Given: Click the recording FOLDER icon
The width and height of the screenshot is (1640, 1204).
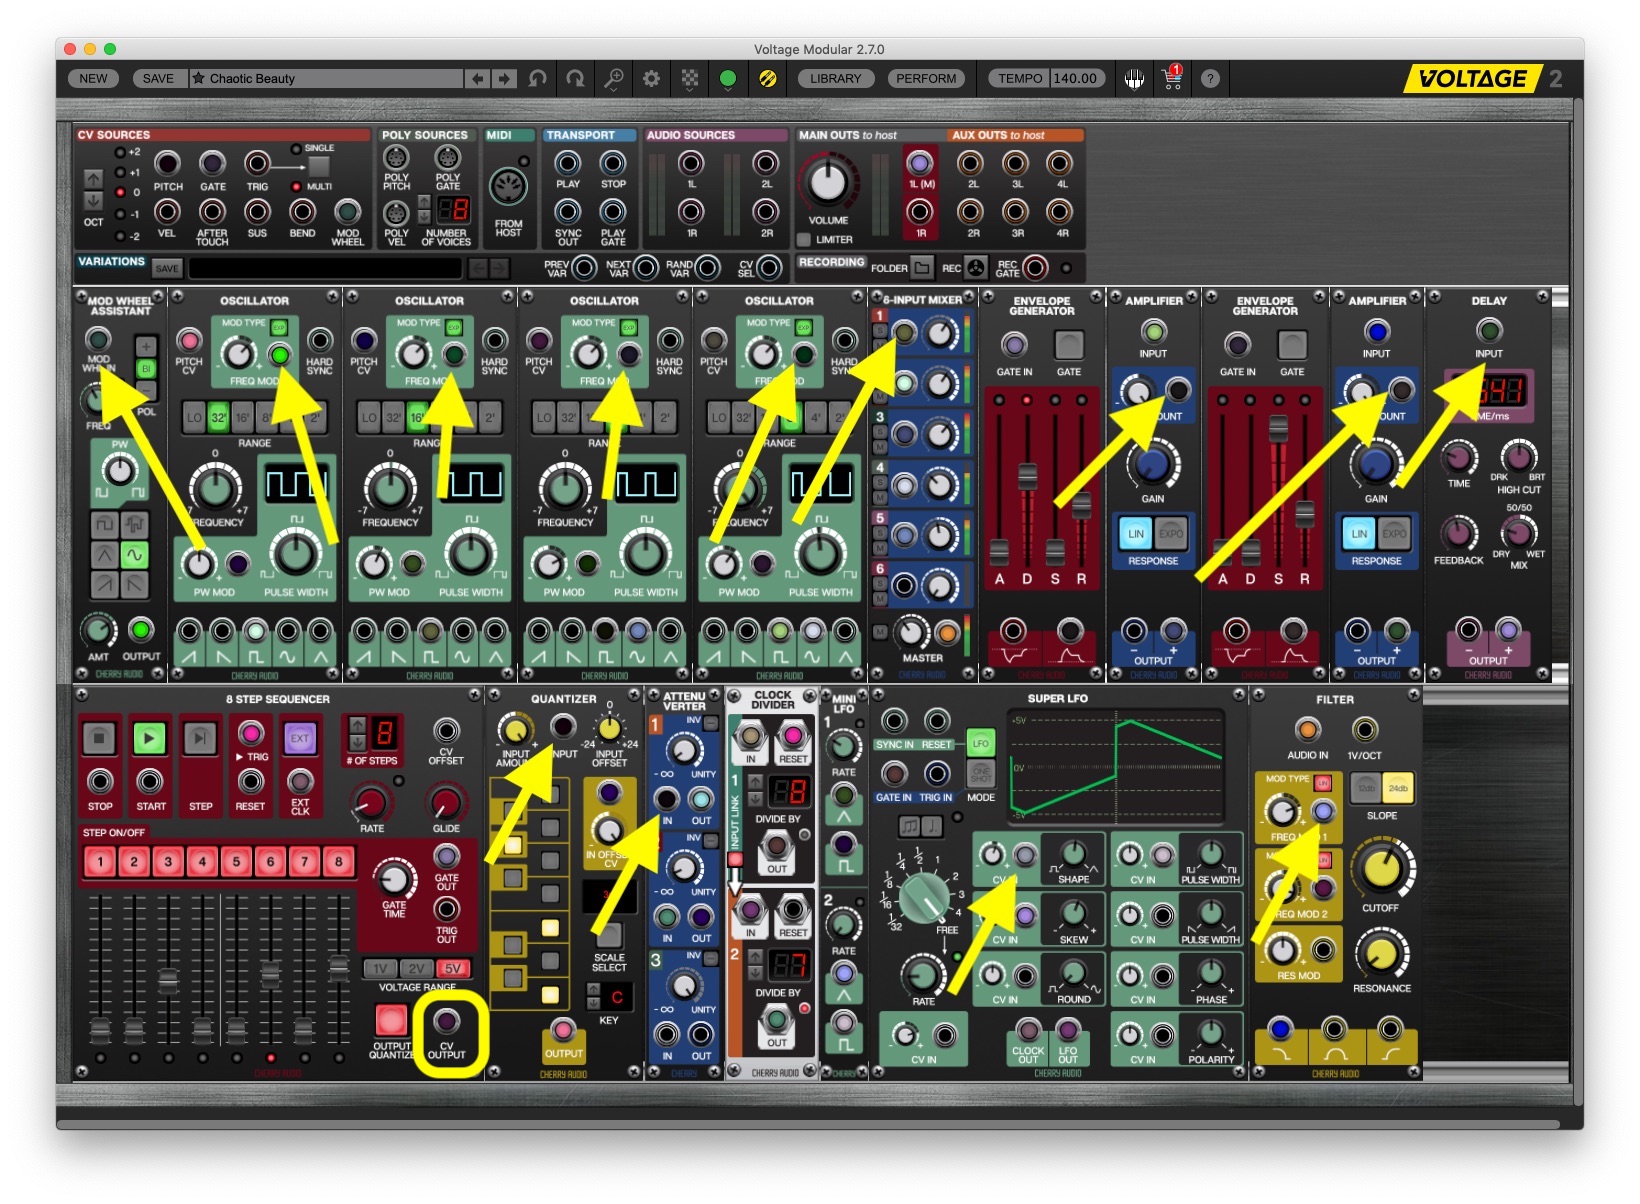Looking at the screenshot, I should 922,267.
